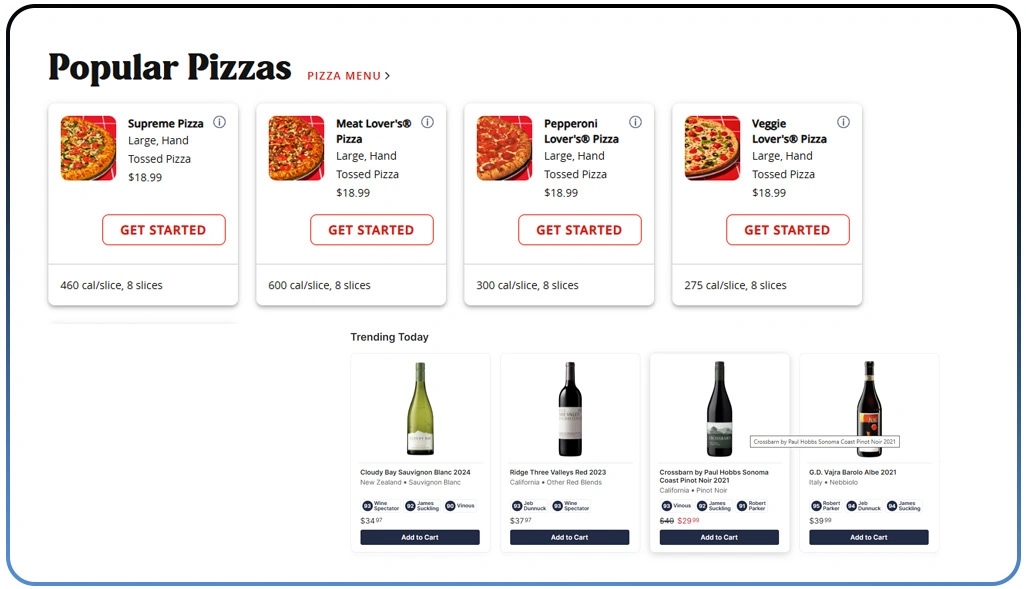Click the Wine Spectator 93 badge under Cloudy Bay

pos(380,506)
